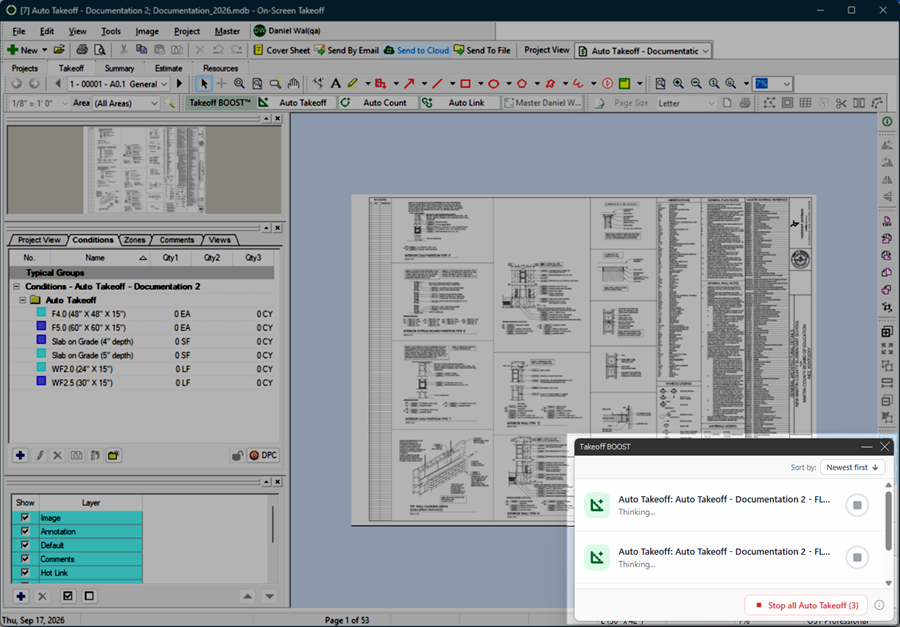Image resolution: width=900 pixels, height=627 pixels.
Task: Select the red Line annotation tool
Action: 437,84
